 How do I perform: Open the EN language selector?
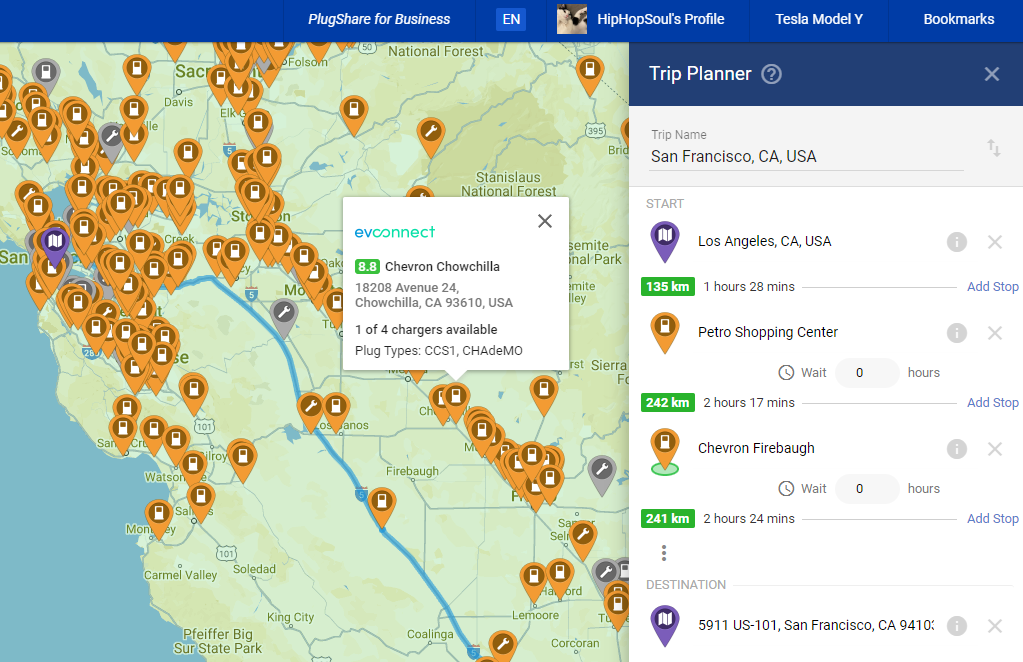point(510,19)
